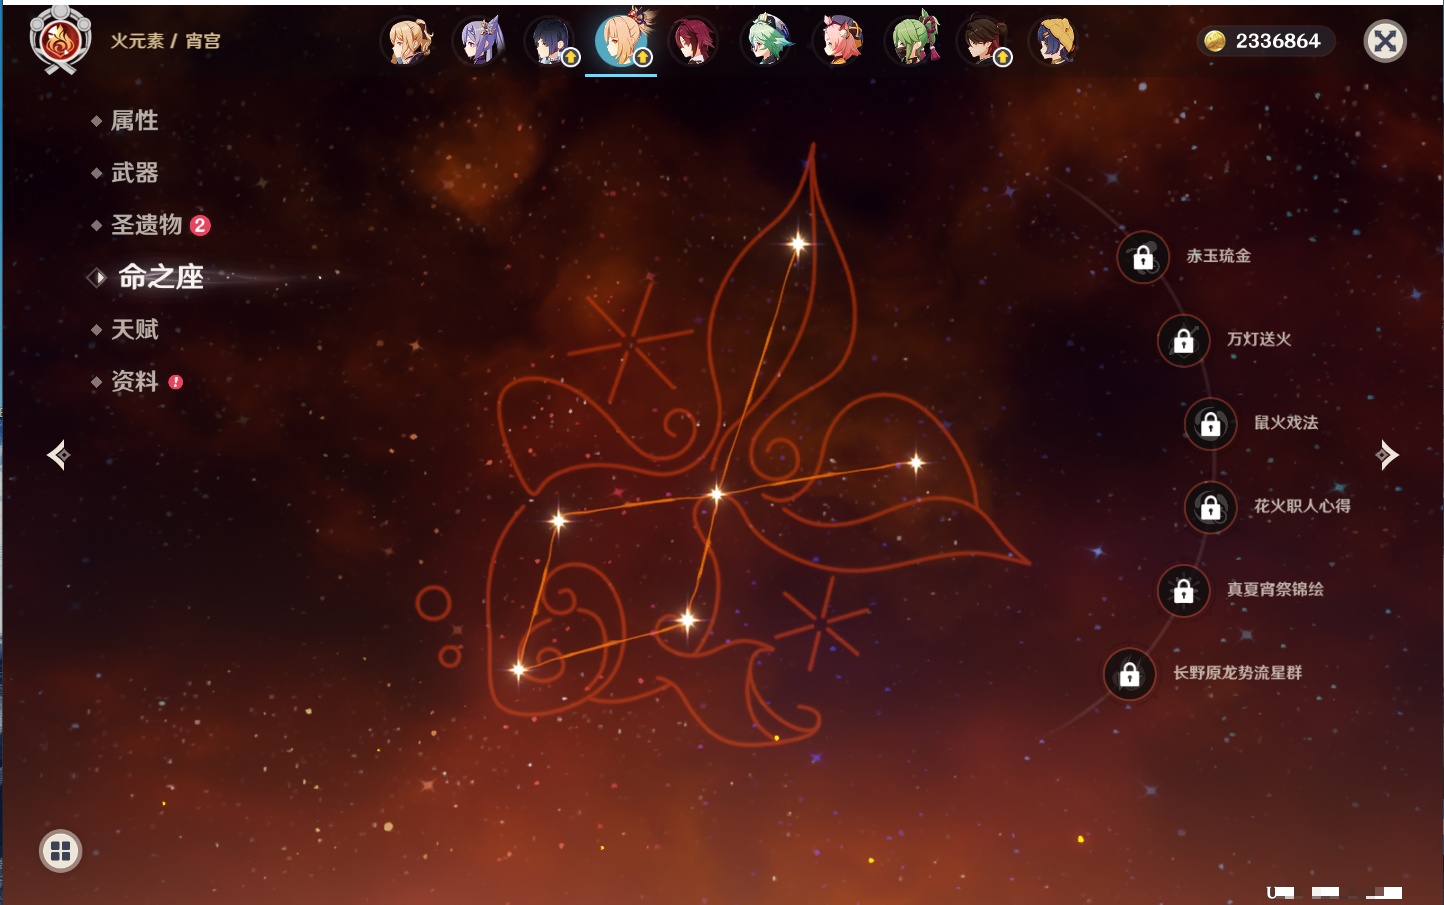Click the 鼠火戏法 constellation label
The height and width of the screenshot is (905, 1444).
pyautogui.click(x=1286, y=422)
